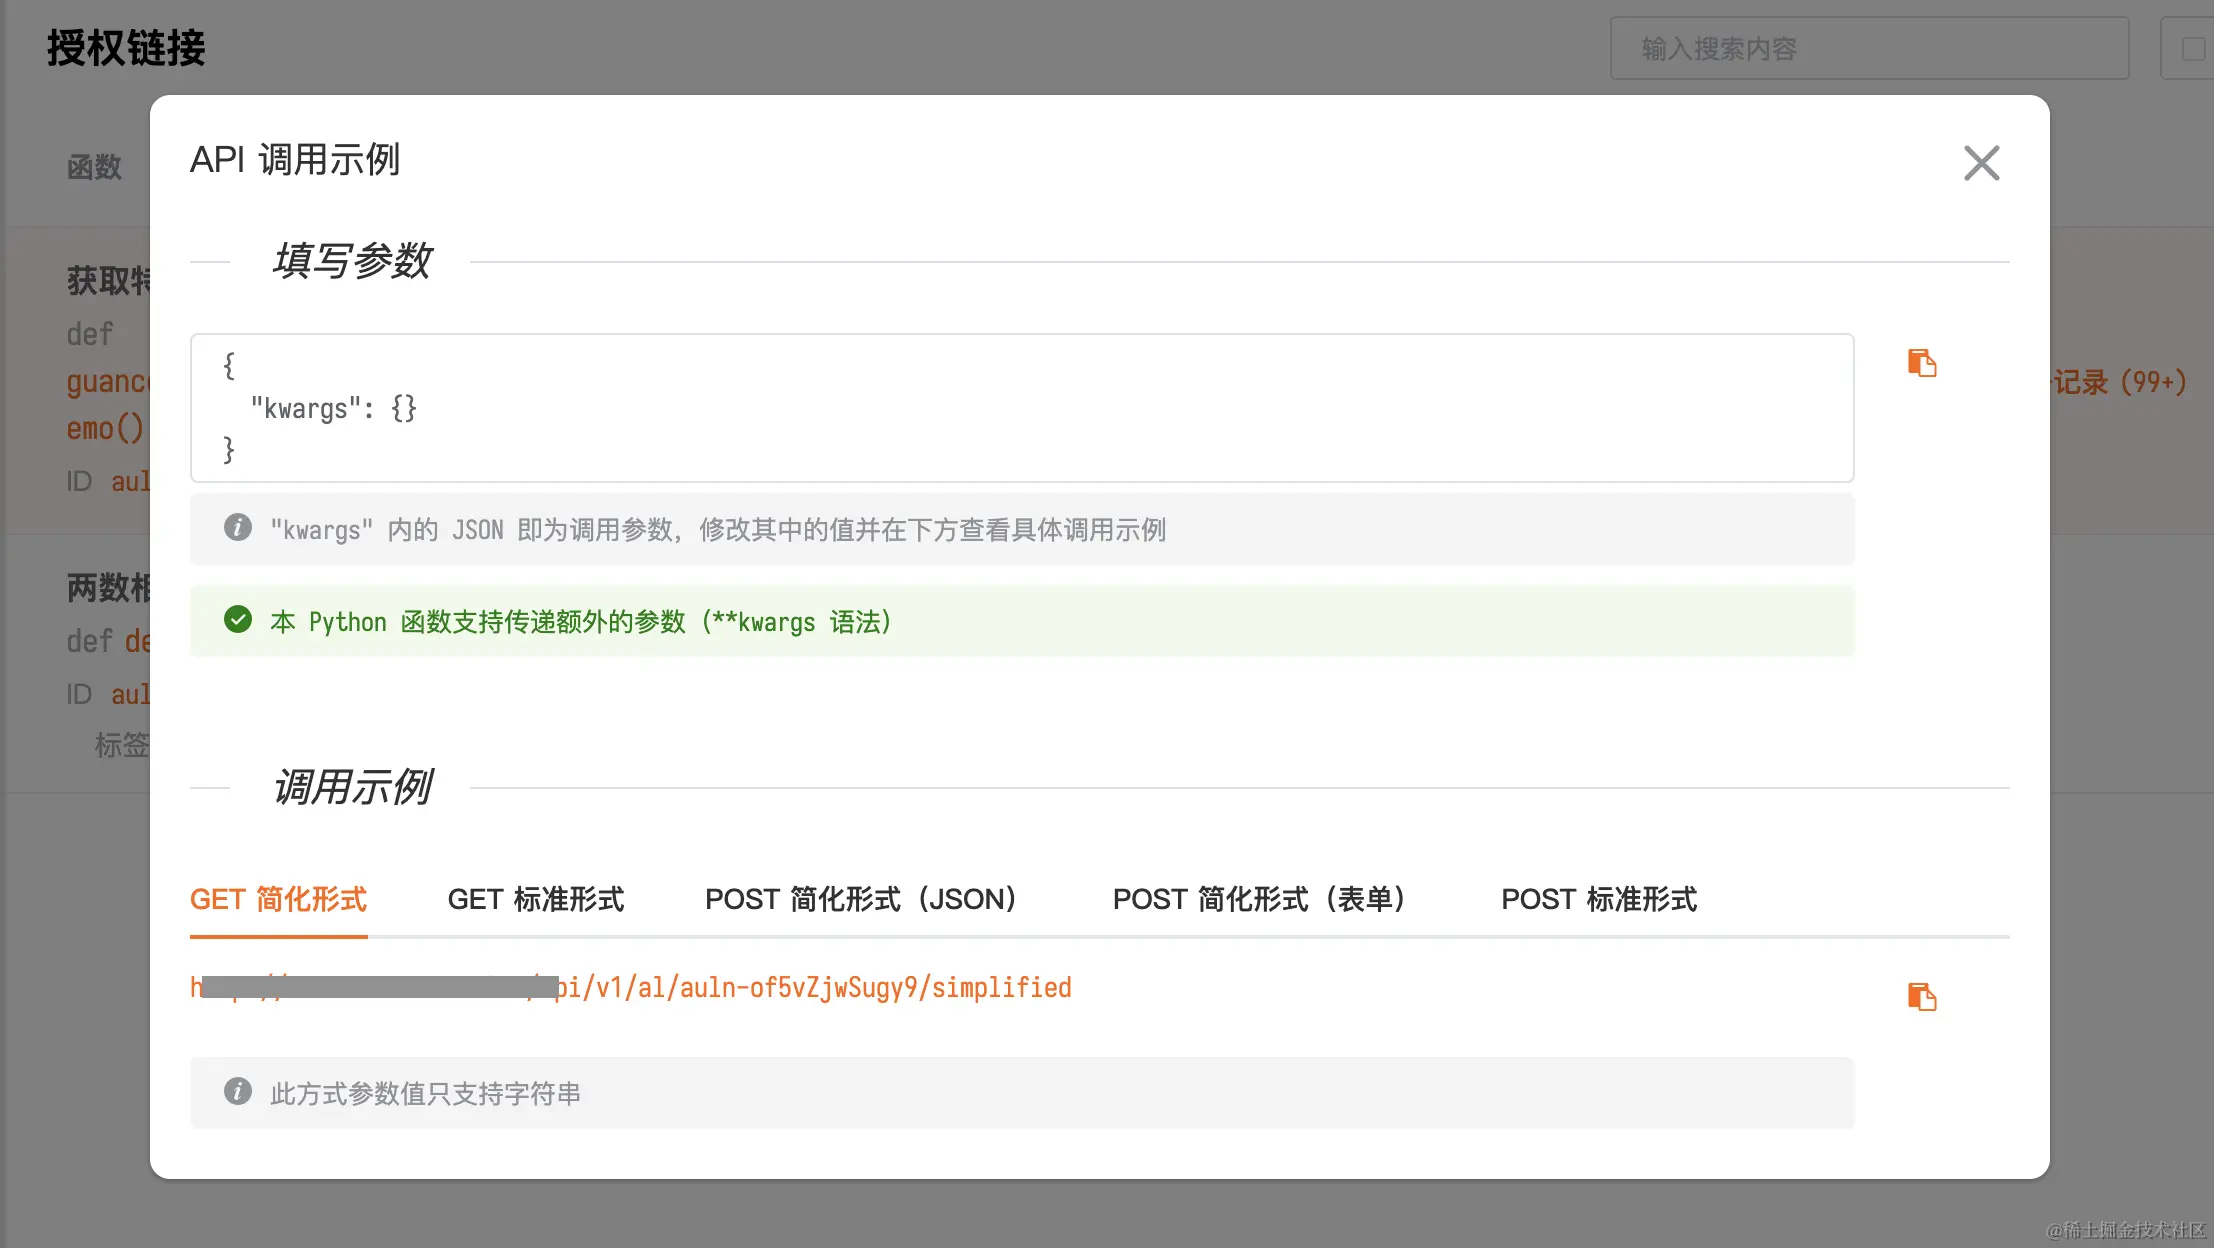Click the 授权链接 page title
This screenshot has width=2214, height=1248.
126,48
